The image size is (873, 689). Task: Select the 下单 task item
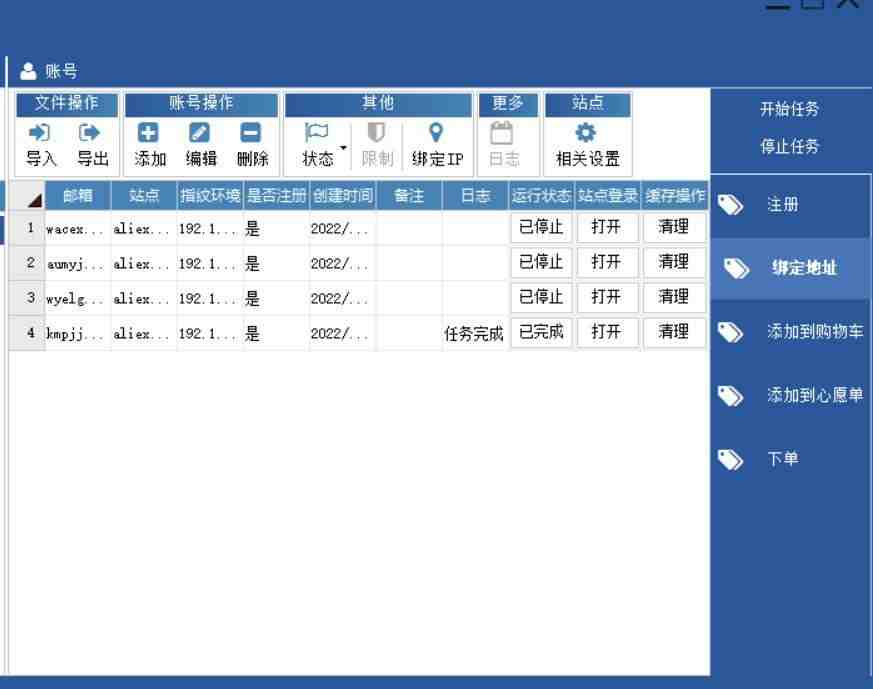pyautogui.click(x=790, y=460)
